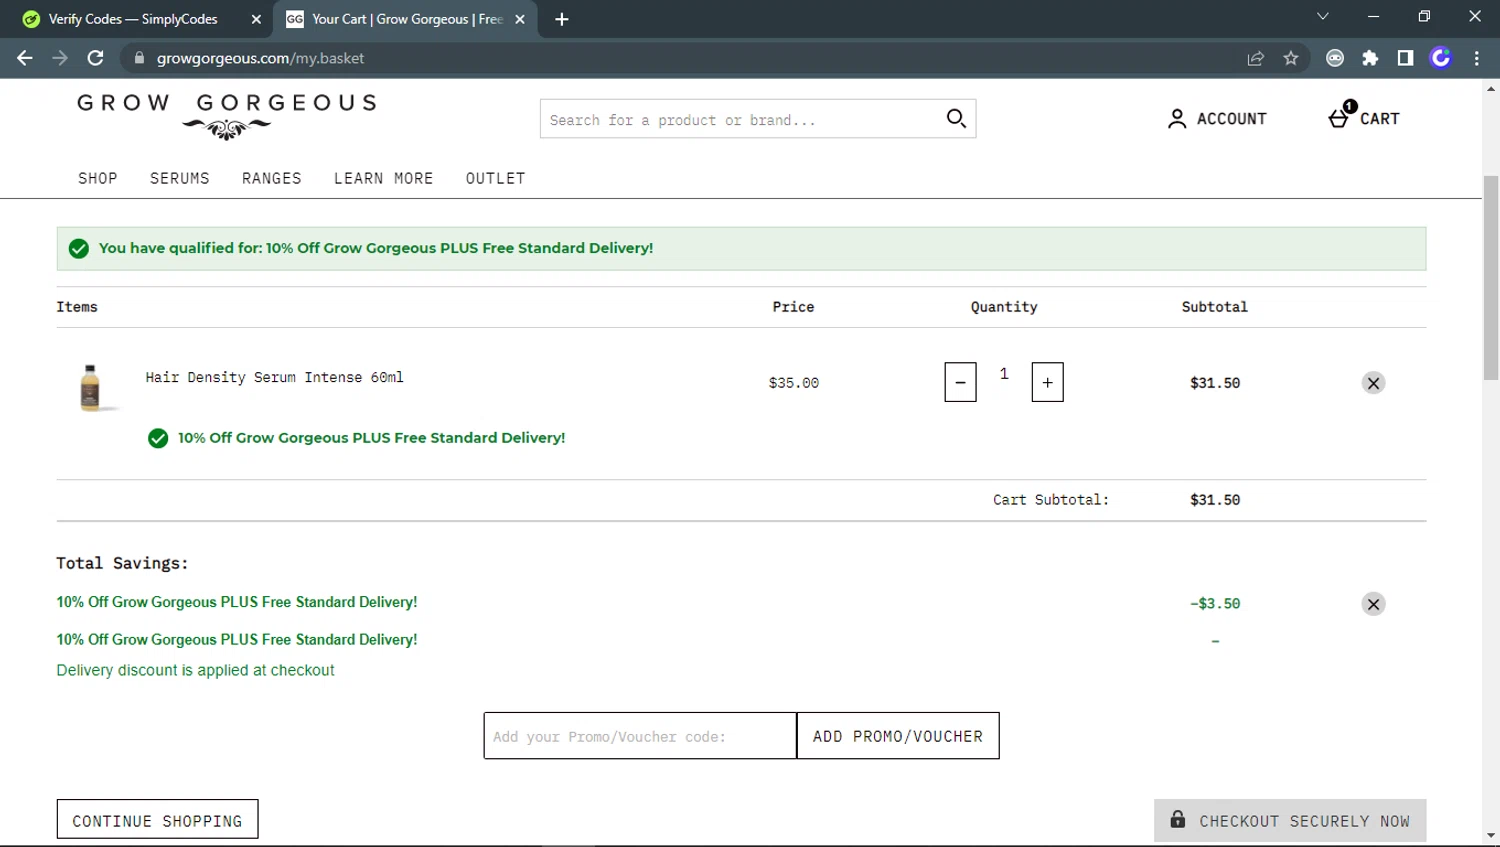Select the Your Cart | Grow Gorgeous tab
Image resolution: width=1500 pixels, height=847 pixels.
tap(407, 19)
